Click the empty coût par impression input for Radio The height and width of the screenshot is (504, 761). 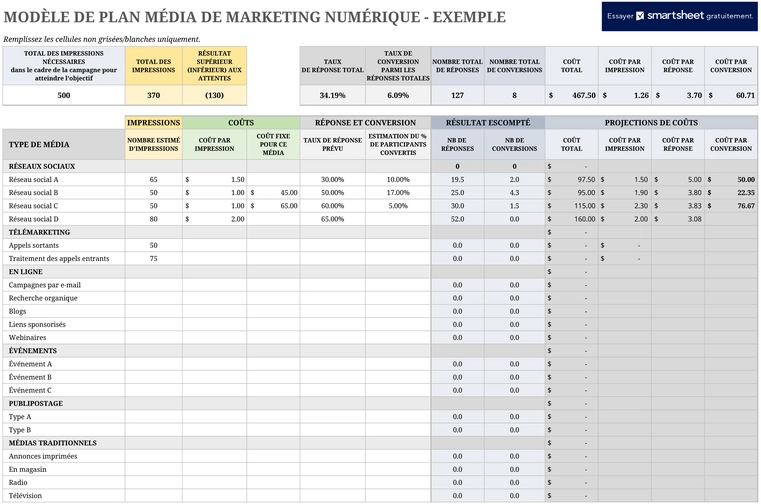click(x=215, y=482)
